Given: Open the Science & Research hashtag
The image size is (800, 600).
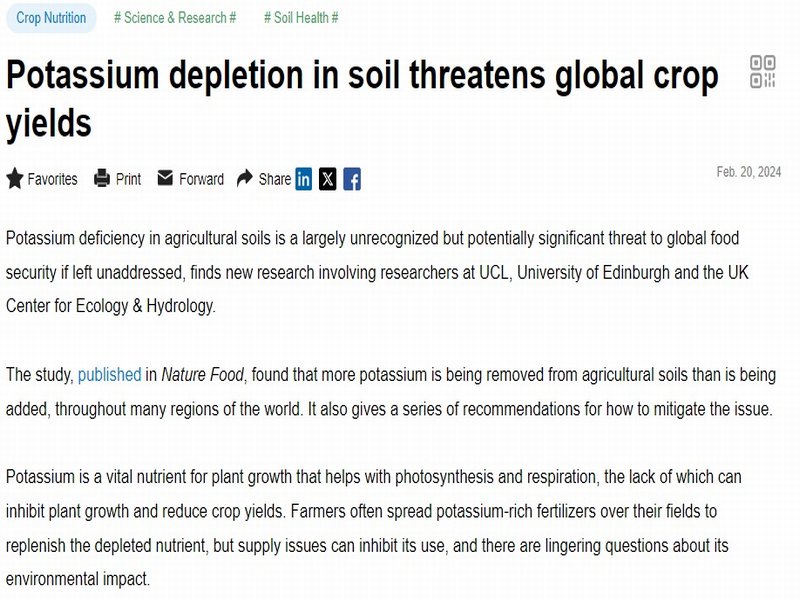Looking at the screenshot, I should (x=175, y=18).
